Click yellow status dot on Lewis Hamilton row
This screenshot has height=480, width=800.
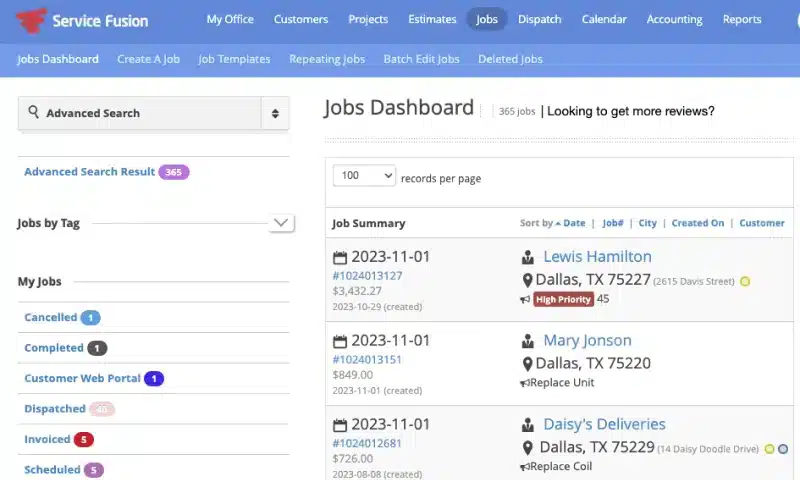[745, 281]
